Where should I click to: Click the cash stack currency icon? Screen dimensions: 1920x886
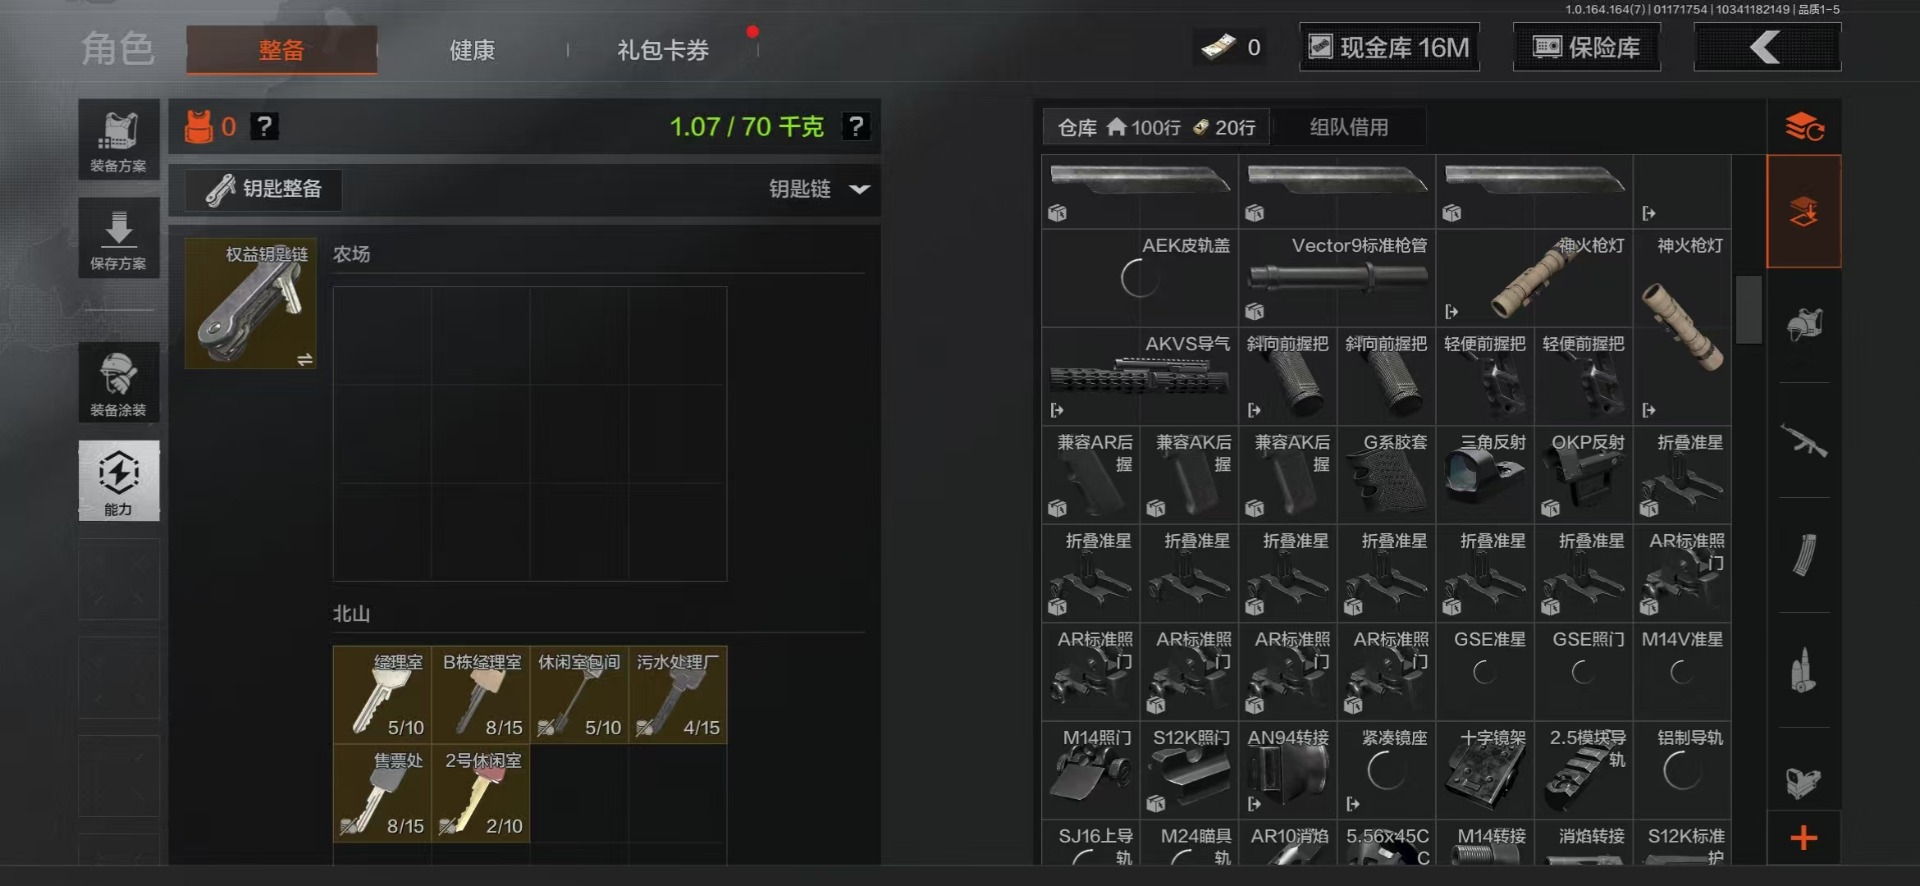(1218, 47)
